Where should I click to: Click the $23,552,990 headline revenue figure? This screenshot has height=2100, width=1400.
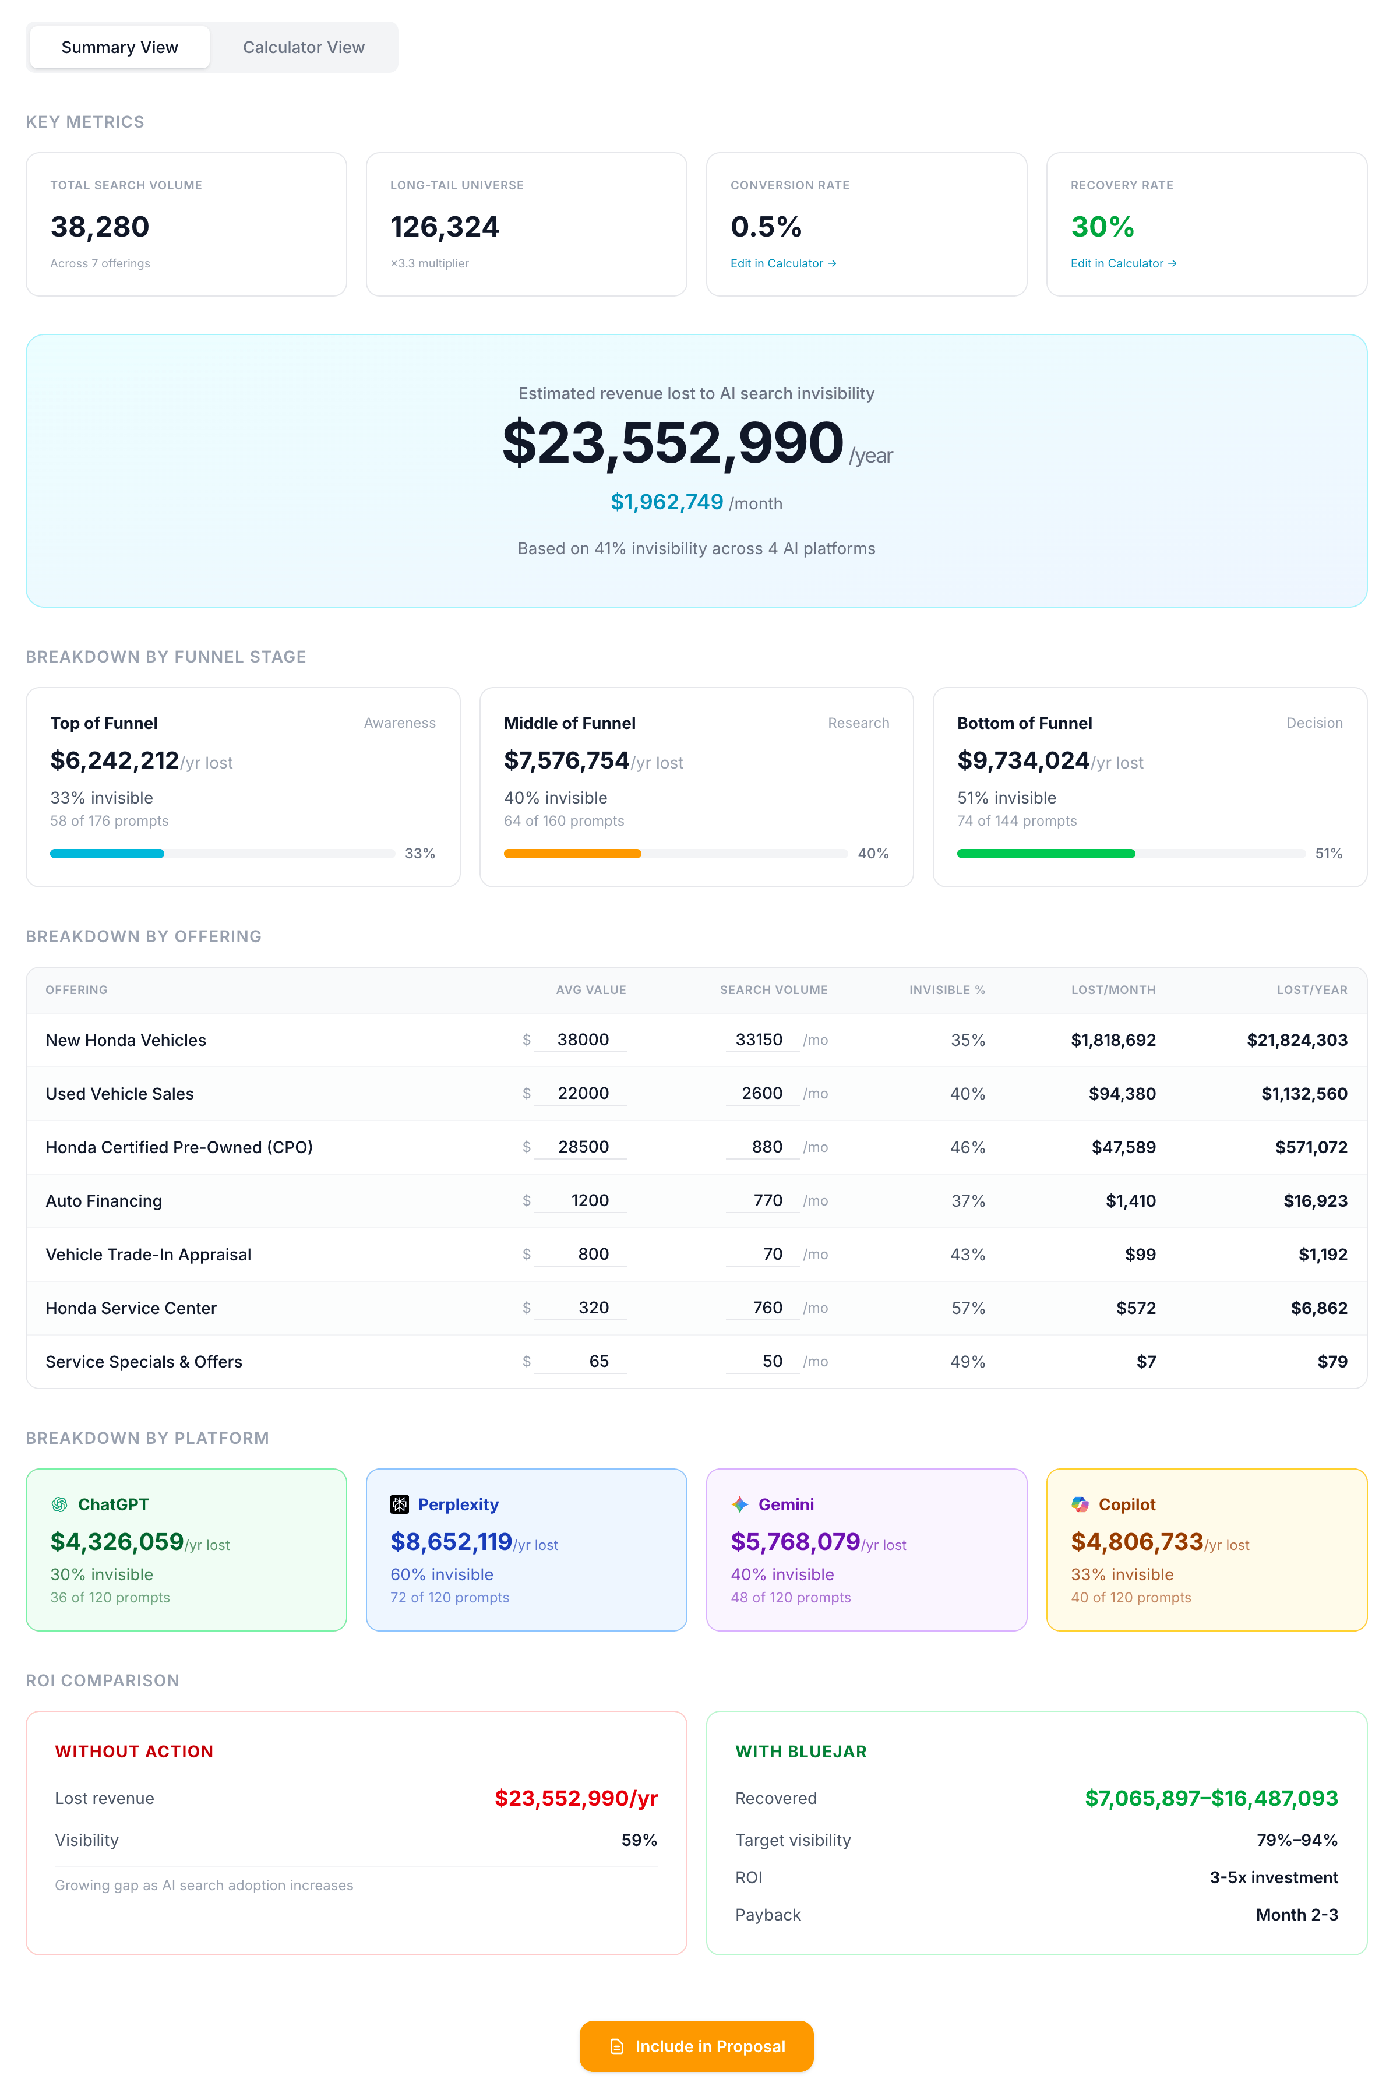(673, 443)
